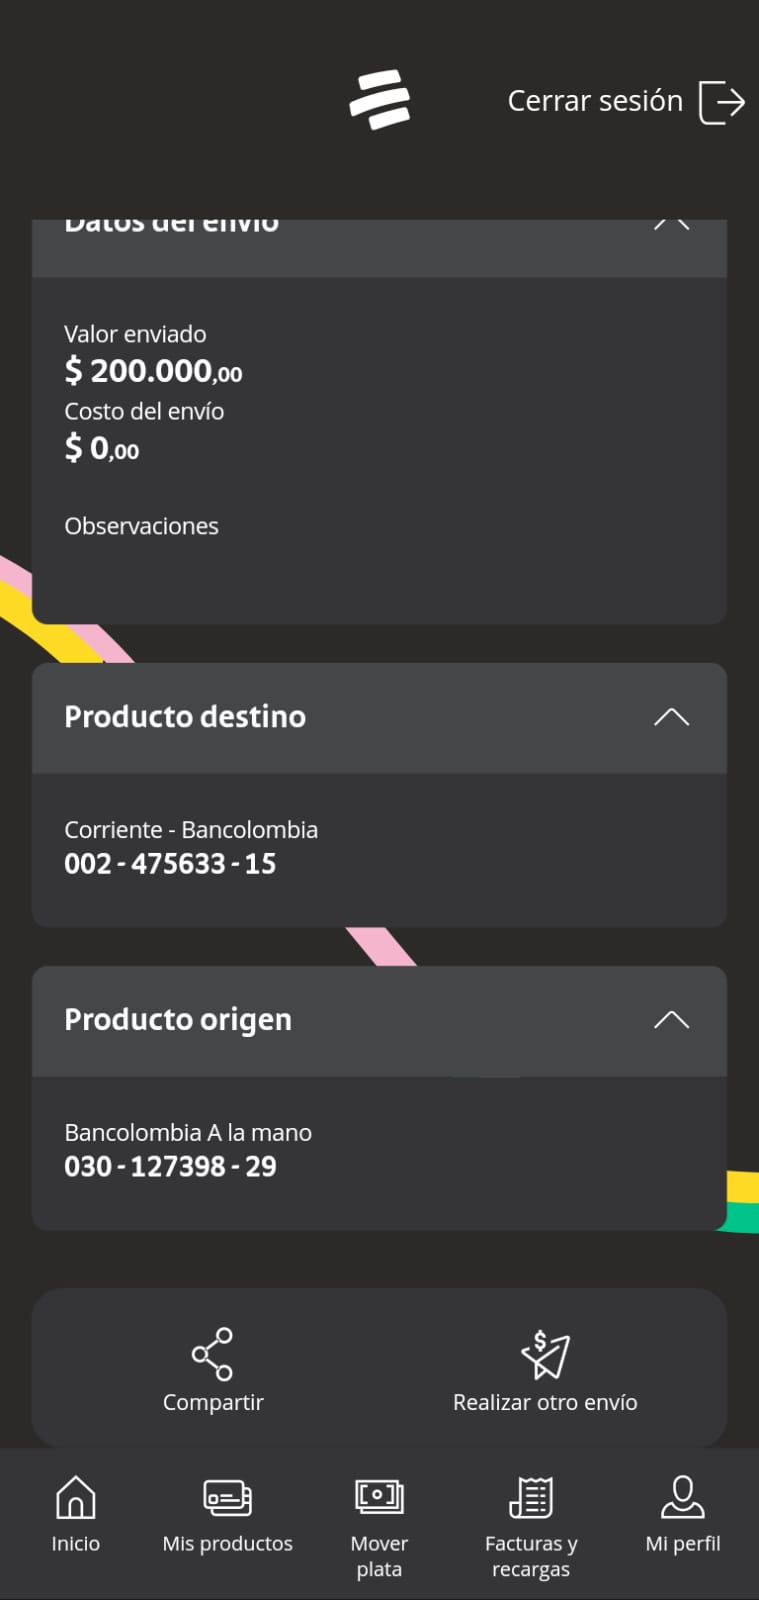Switch to the Mis productos tab label

click(x=228, y=1543)
